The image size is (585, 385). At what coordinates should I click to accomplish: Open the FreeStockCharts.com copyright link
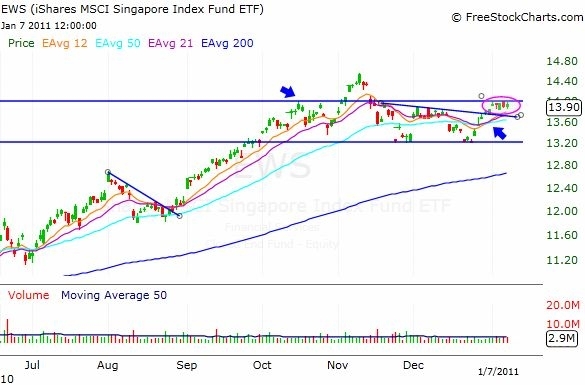(x=517, y=17)
